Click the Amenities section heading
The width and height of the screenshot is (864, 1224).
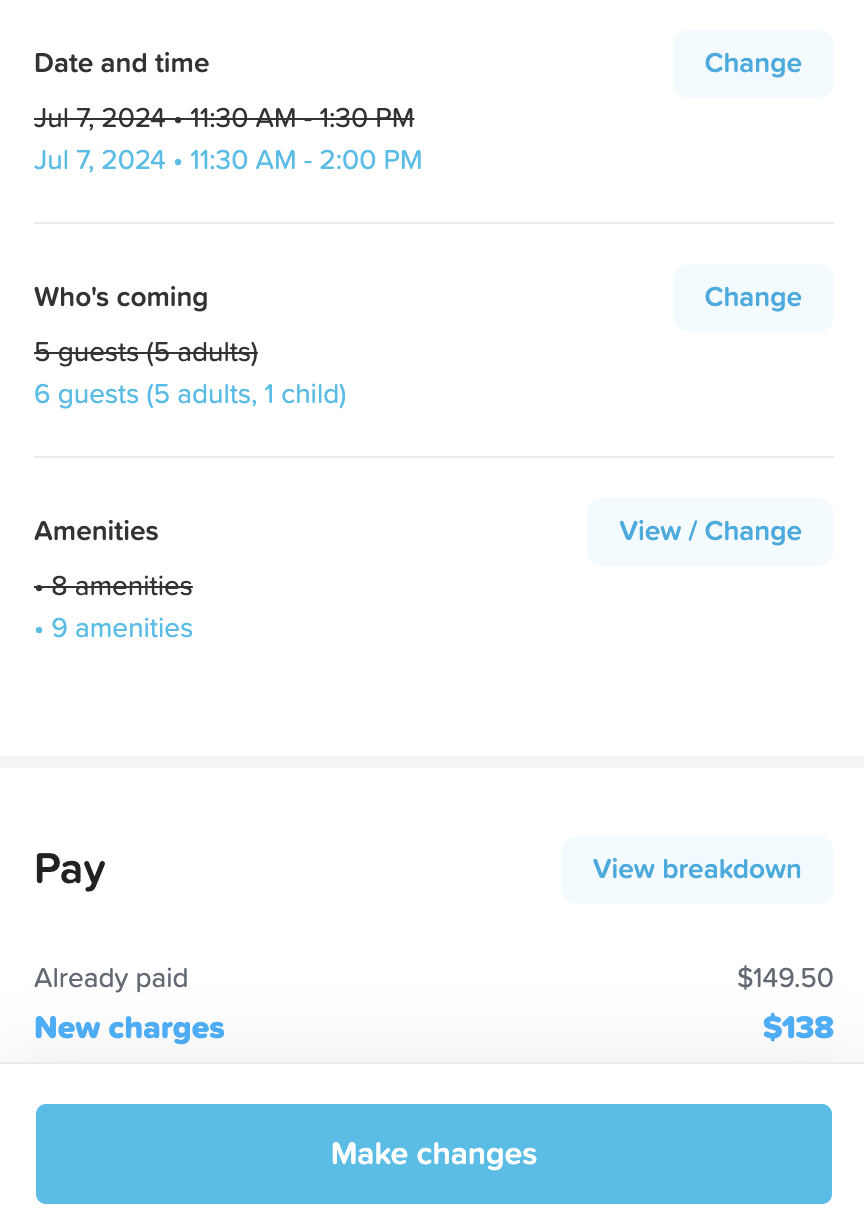pyautogui.click(x=96, y=531)
